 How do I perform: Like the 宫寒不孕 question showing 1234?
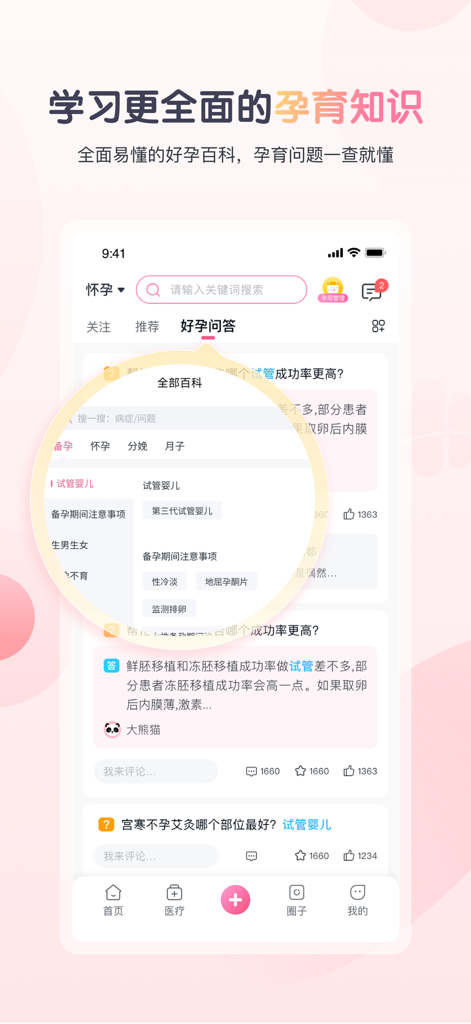tap(360, 856)
